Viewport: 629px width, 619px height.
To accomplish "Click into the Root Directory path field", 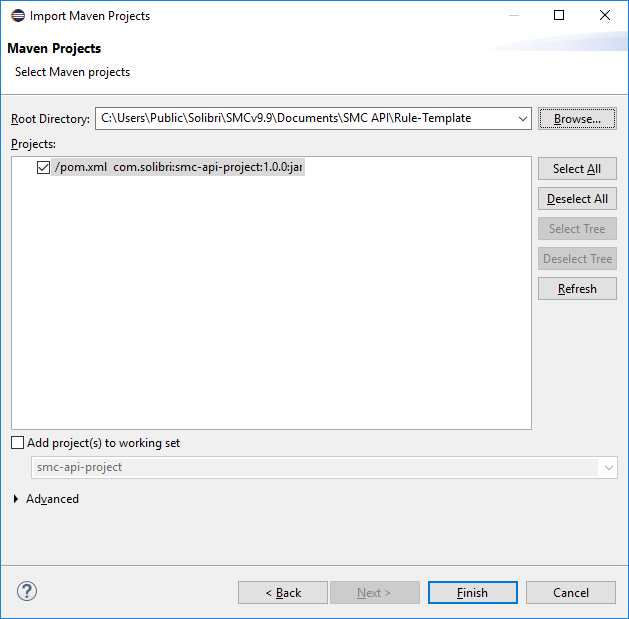I will (x=300, y=119).
